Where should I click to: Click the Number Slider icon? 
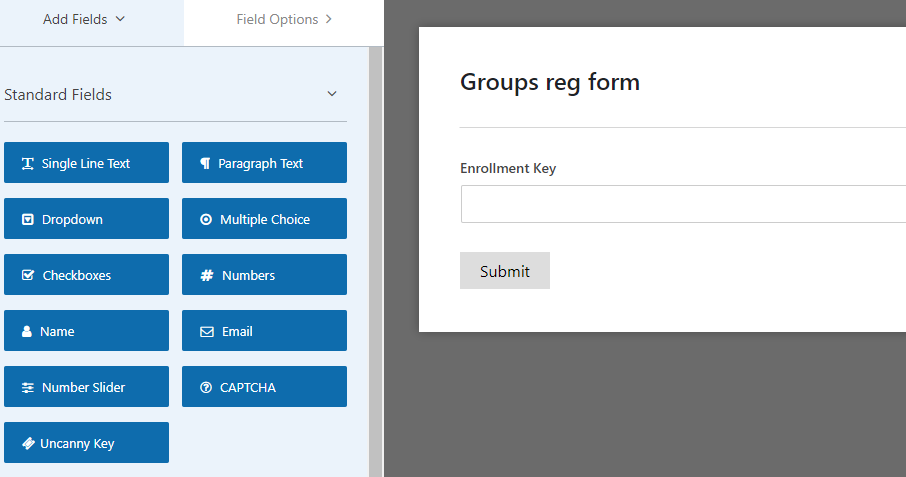click(28, 387)
